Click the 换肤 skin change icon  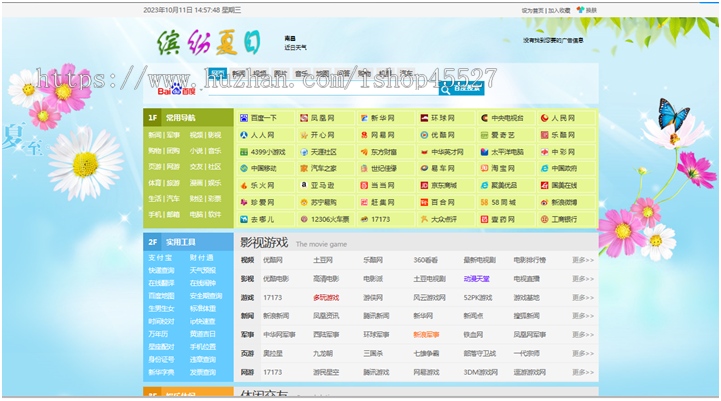pyautogui.click(x=581, y=10)
